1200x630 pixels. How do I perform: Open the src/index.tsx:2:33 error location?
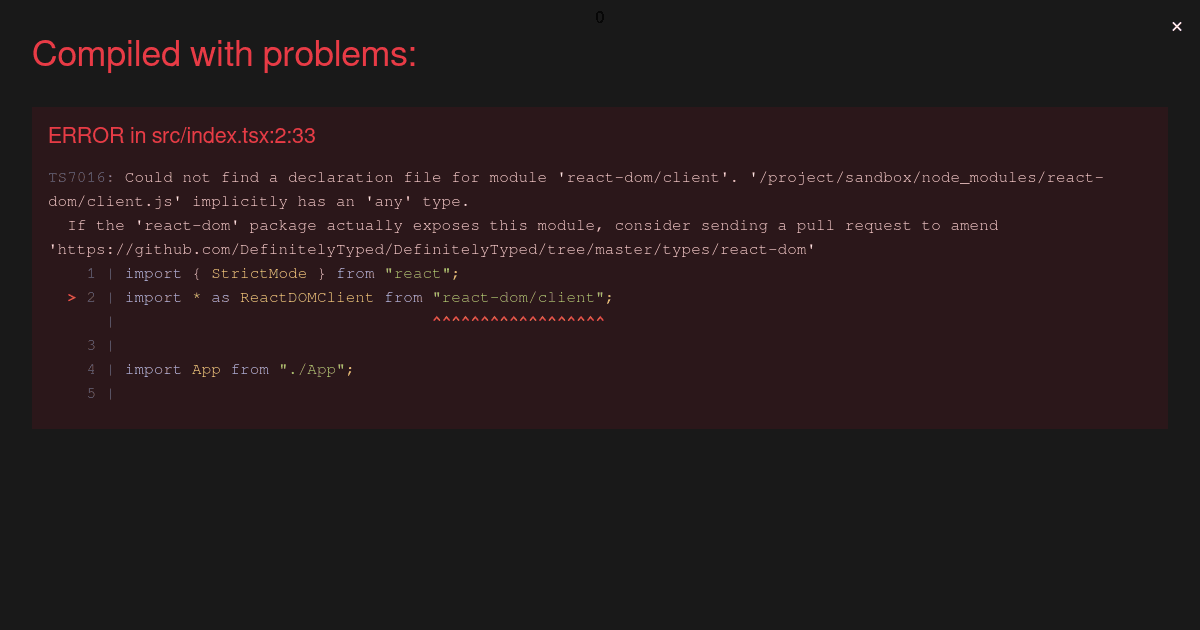coord(182,136)
